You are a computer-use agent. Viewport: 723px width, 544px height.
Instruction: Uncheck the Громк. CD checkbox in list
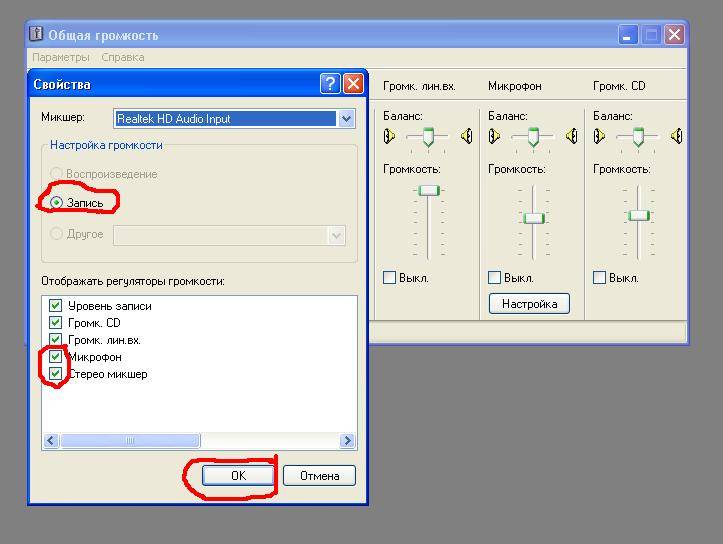point(55,322)
